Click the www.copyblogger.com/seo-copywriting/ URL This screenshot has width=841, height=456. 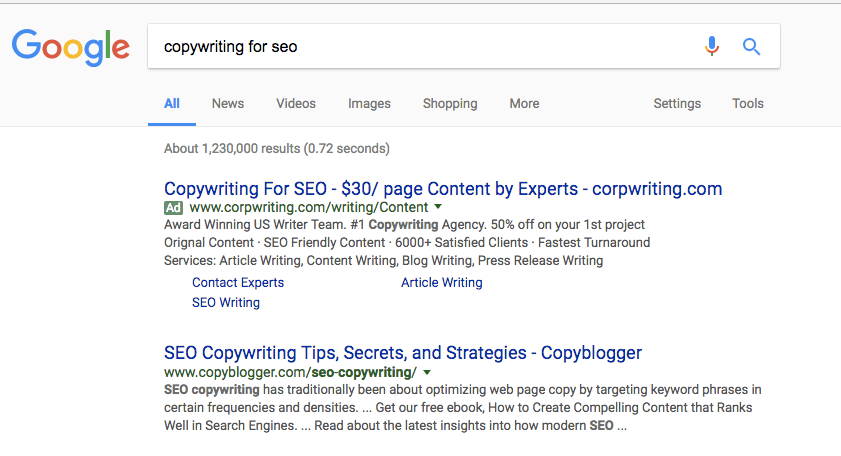(x=290, y=372)
